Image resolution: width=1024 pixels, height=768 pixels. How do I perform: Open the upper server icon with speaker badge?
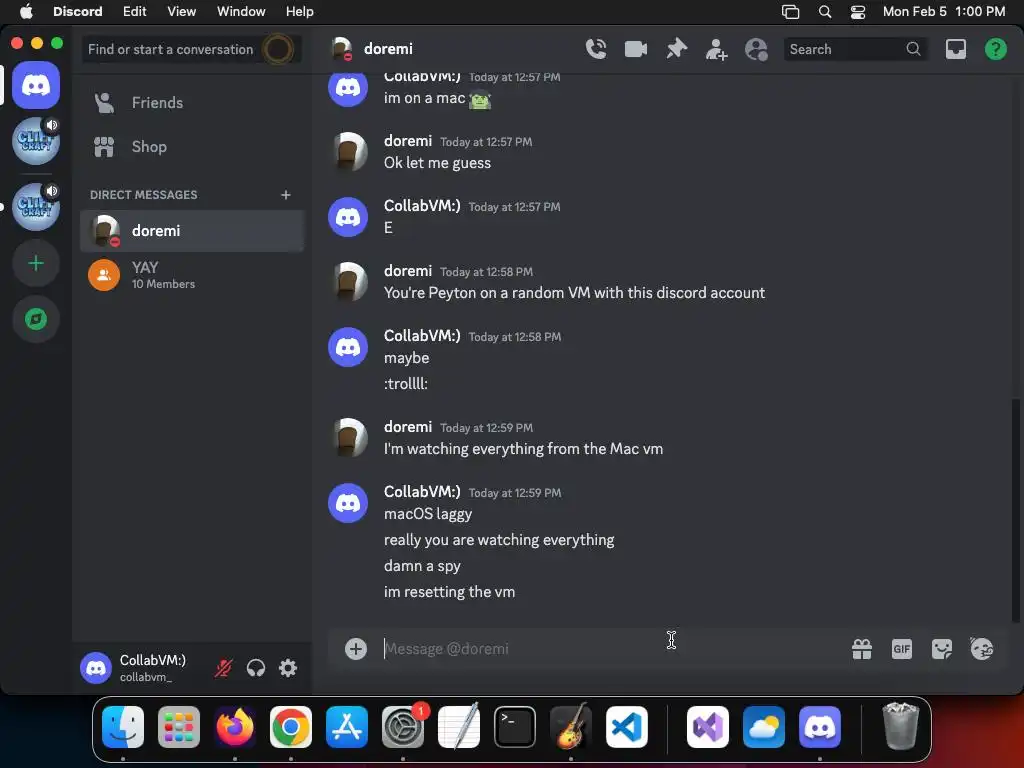[36, 140]
